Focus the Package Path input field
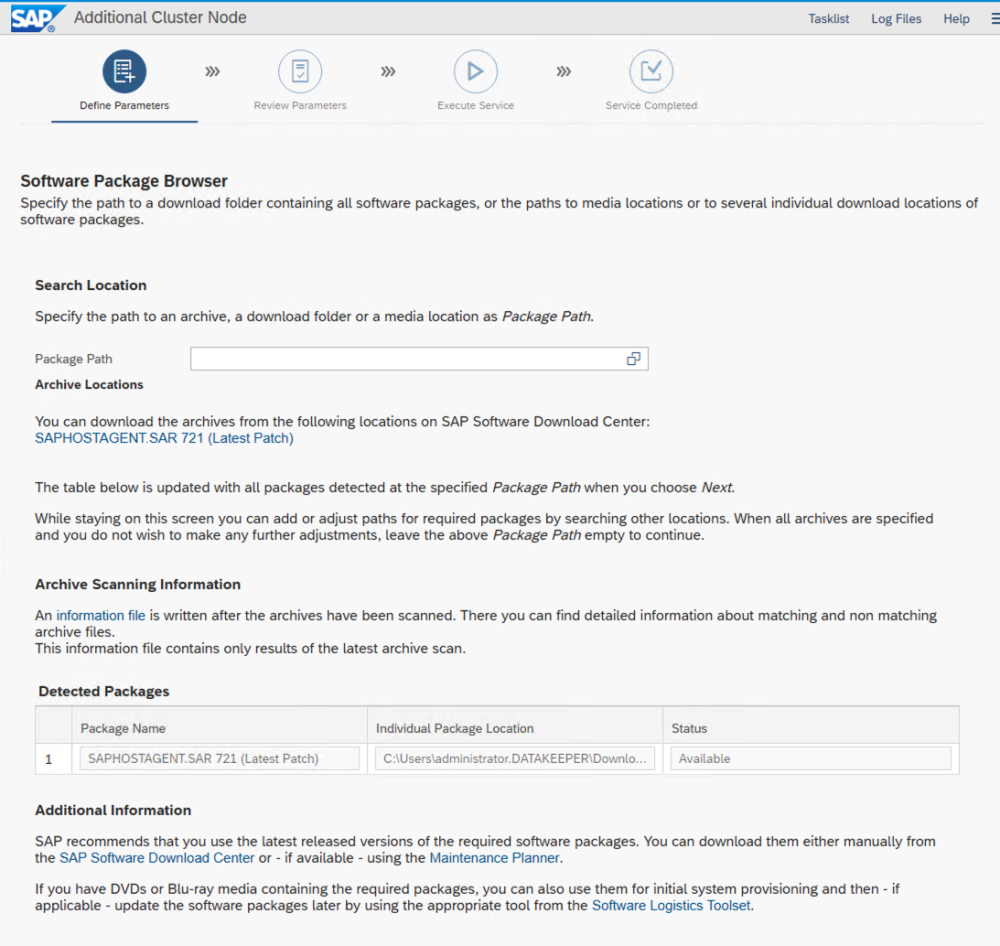 [419, 358]
